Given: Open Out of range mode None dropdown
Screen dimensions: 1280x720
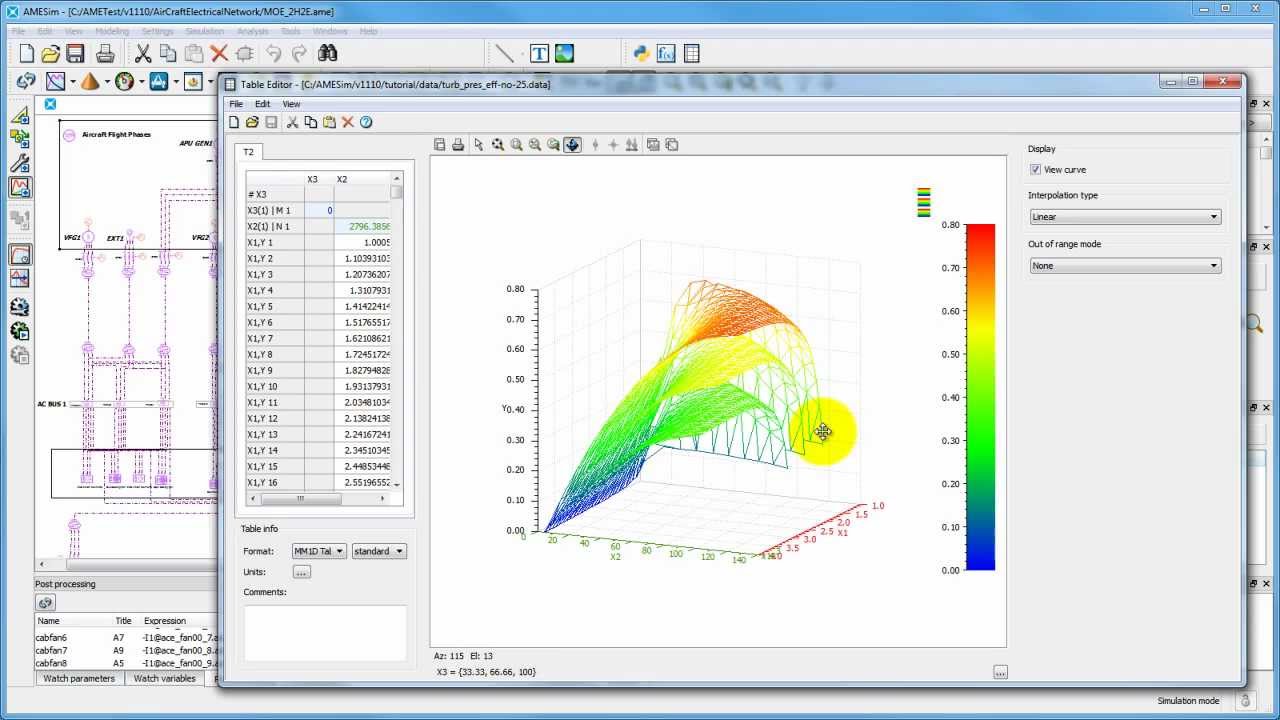Looking at the screenshot, I should click(1125, 266).
